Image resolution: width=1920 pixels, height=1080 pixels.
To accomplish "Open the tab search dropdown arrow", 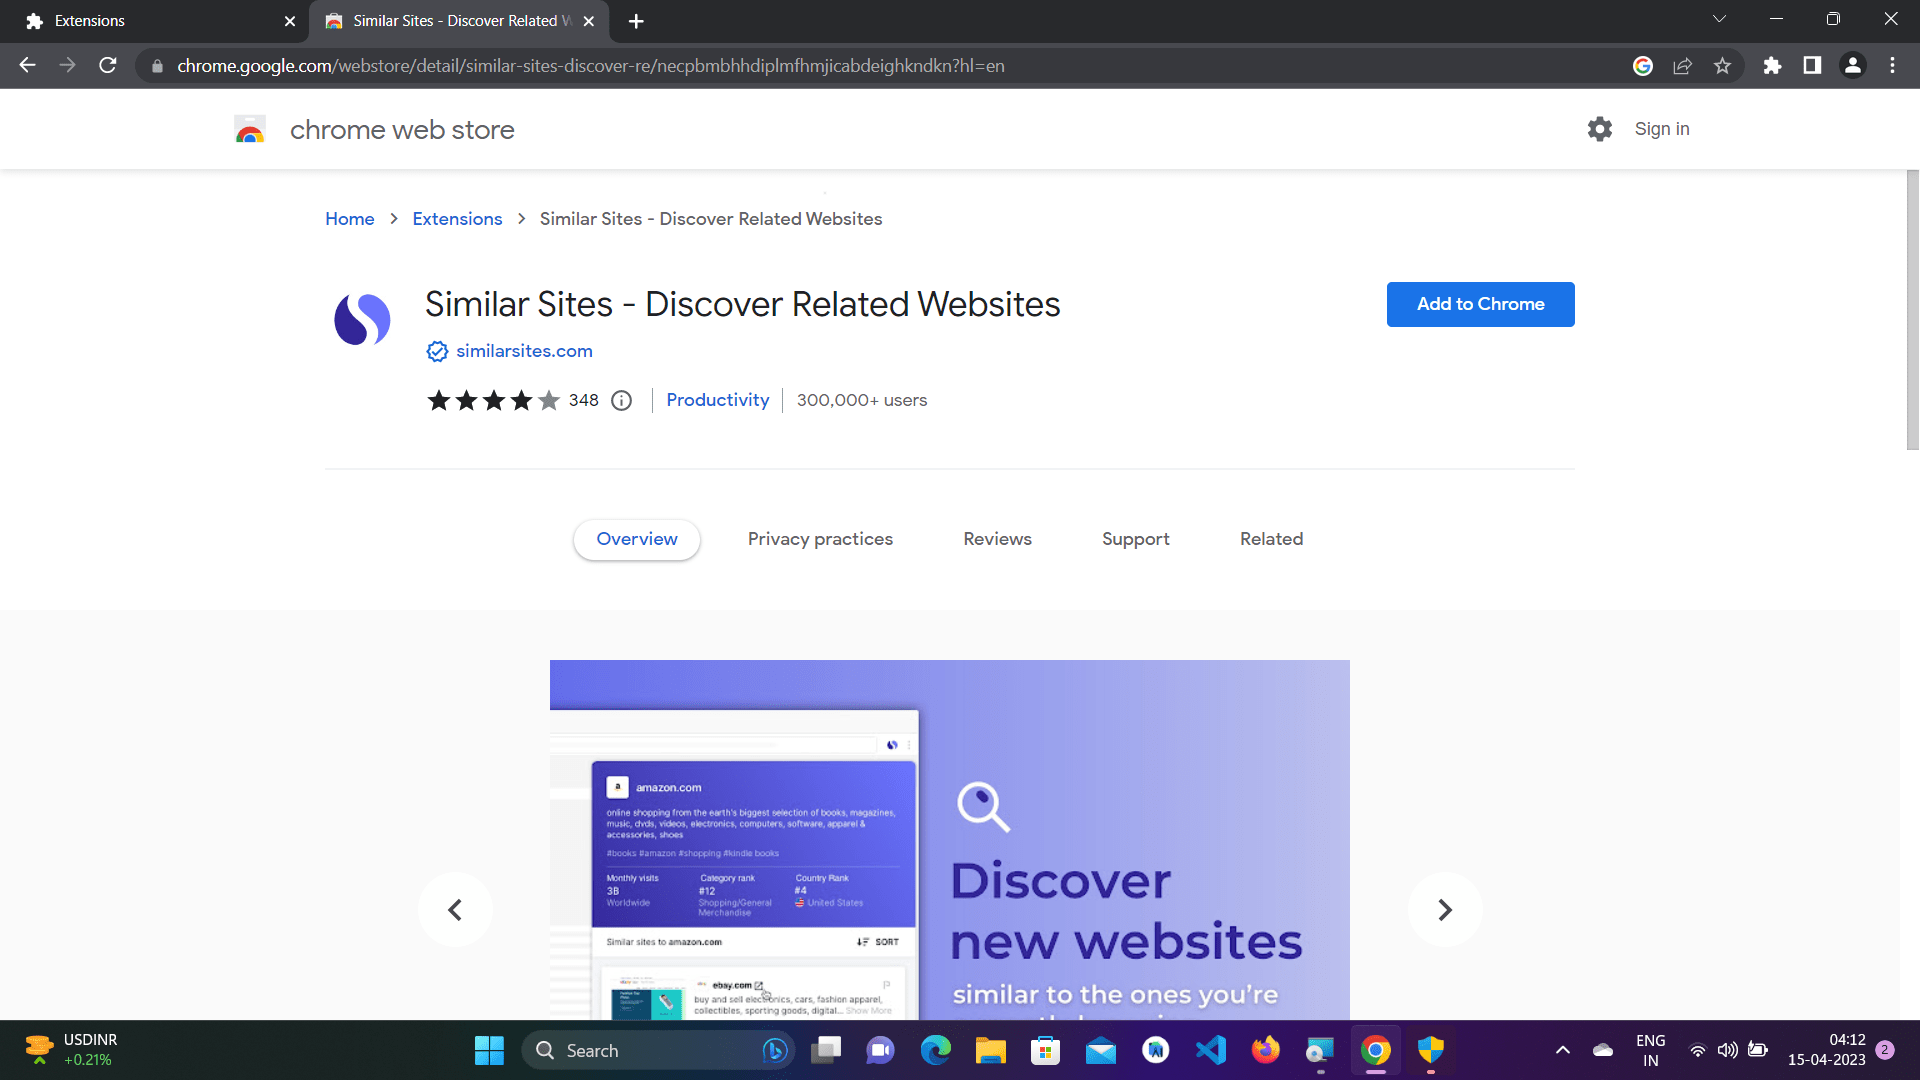I will coord(1719,19).
